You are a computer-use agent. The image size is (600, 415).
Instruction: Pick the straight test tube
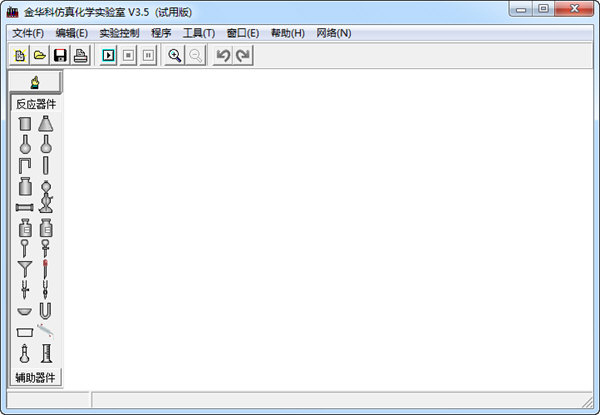pyautogui.click(x=46, y=165)
